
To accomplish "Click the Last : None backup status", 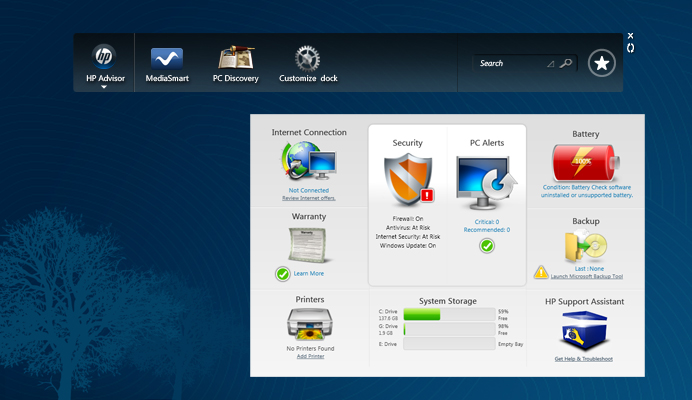I will pyautogui.click(x=589, y=268).
